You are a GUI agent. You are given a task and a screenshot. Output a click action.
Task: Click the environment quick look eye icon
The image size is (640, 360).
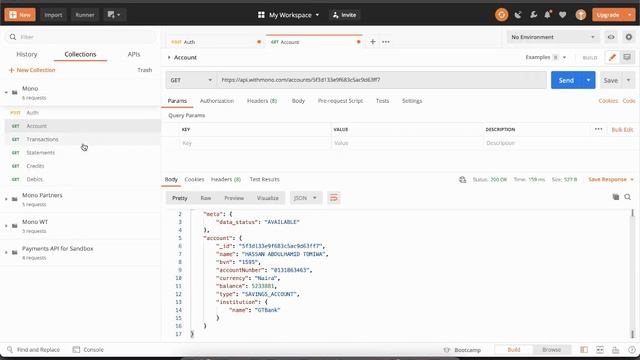coord(611,37)
